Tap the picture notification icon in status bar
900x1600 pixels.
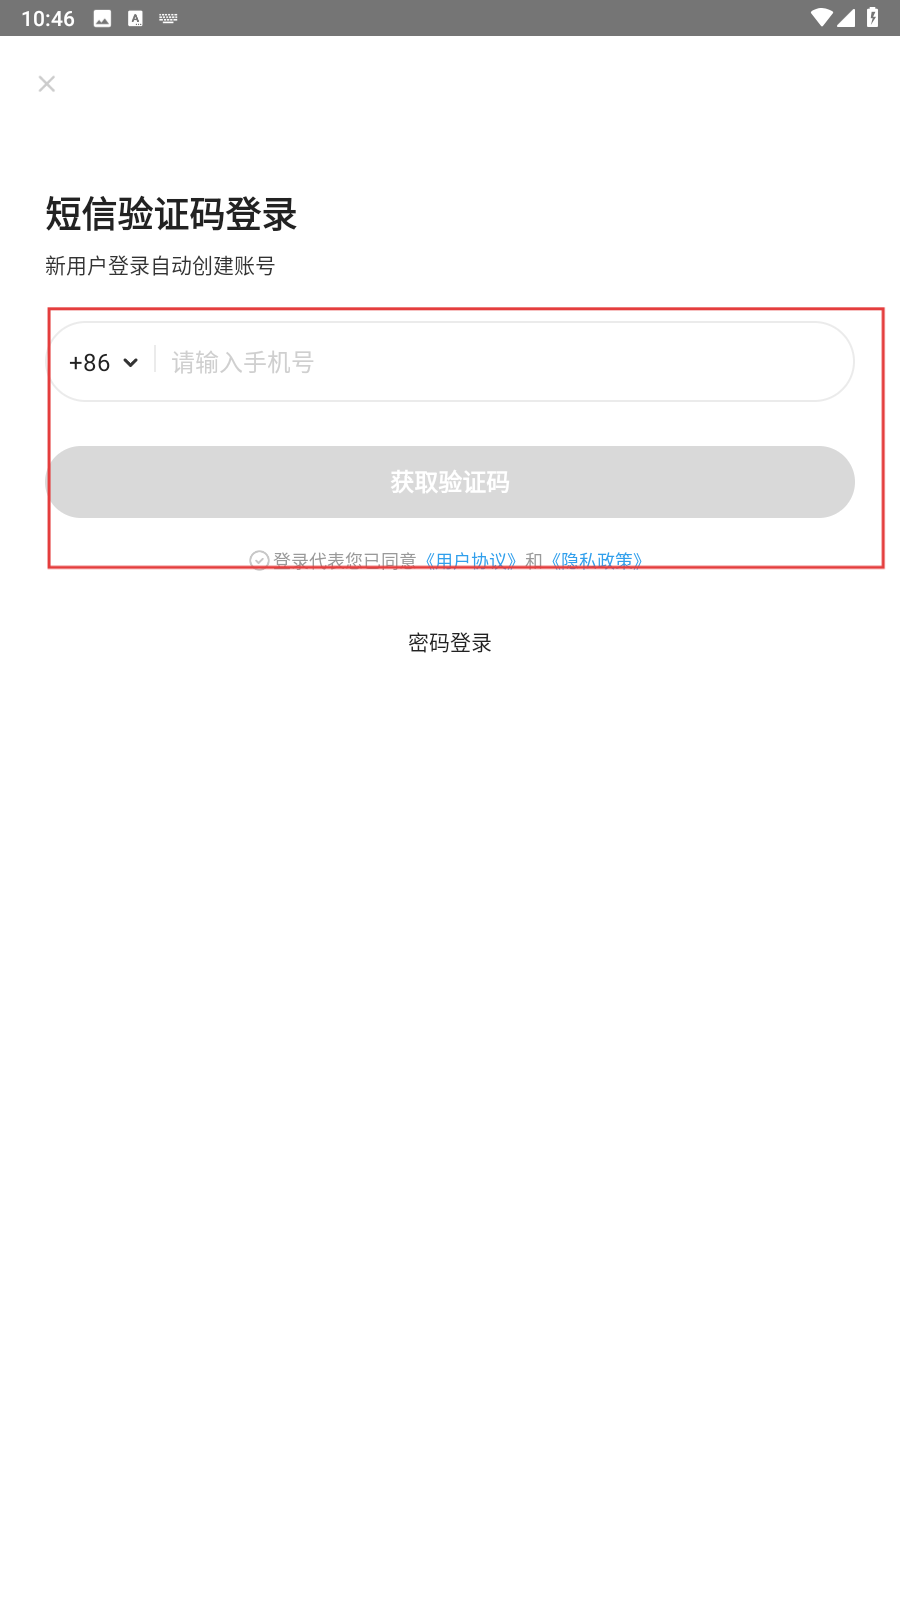[x=102, y=19]
